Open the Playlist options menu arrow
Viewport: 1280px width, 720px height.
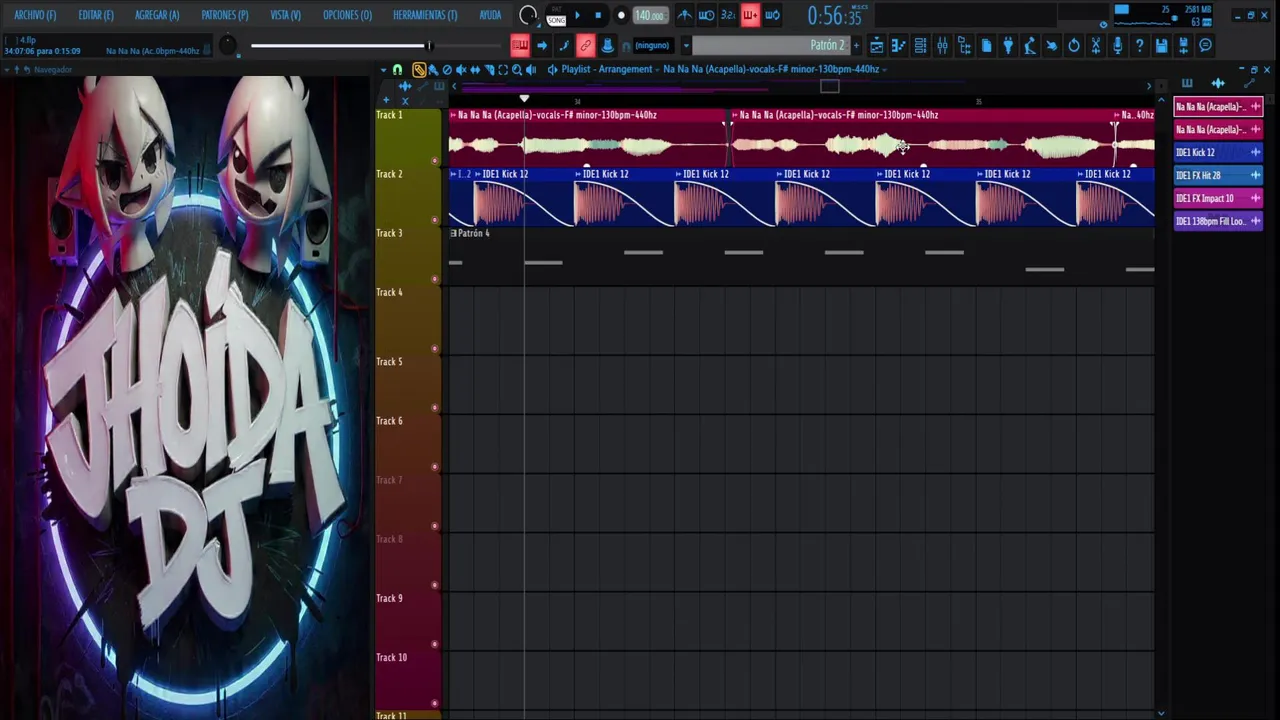click(384, 69)
